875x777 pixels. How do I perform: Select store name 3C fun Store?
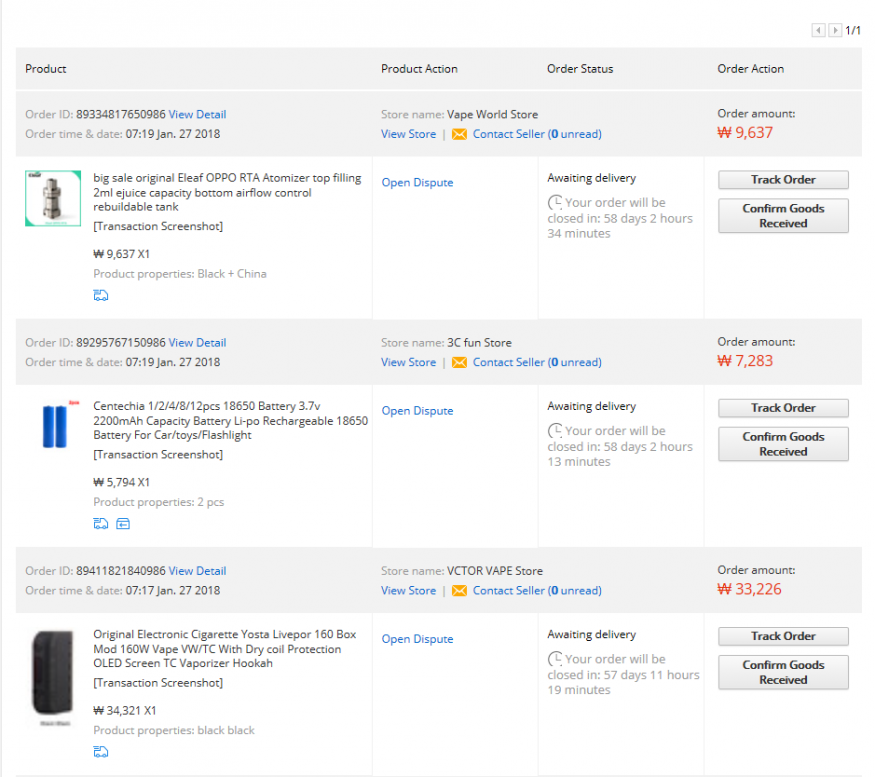pyautogui.click(x=479, y=343)
